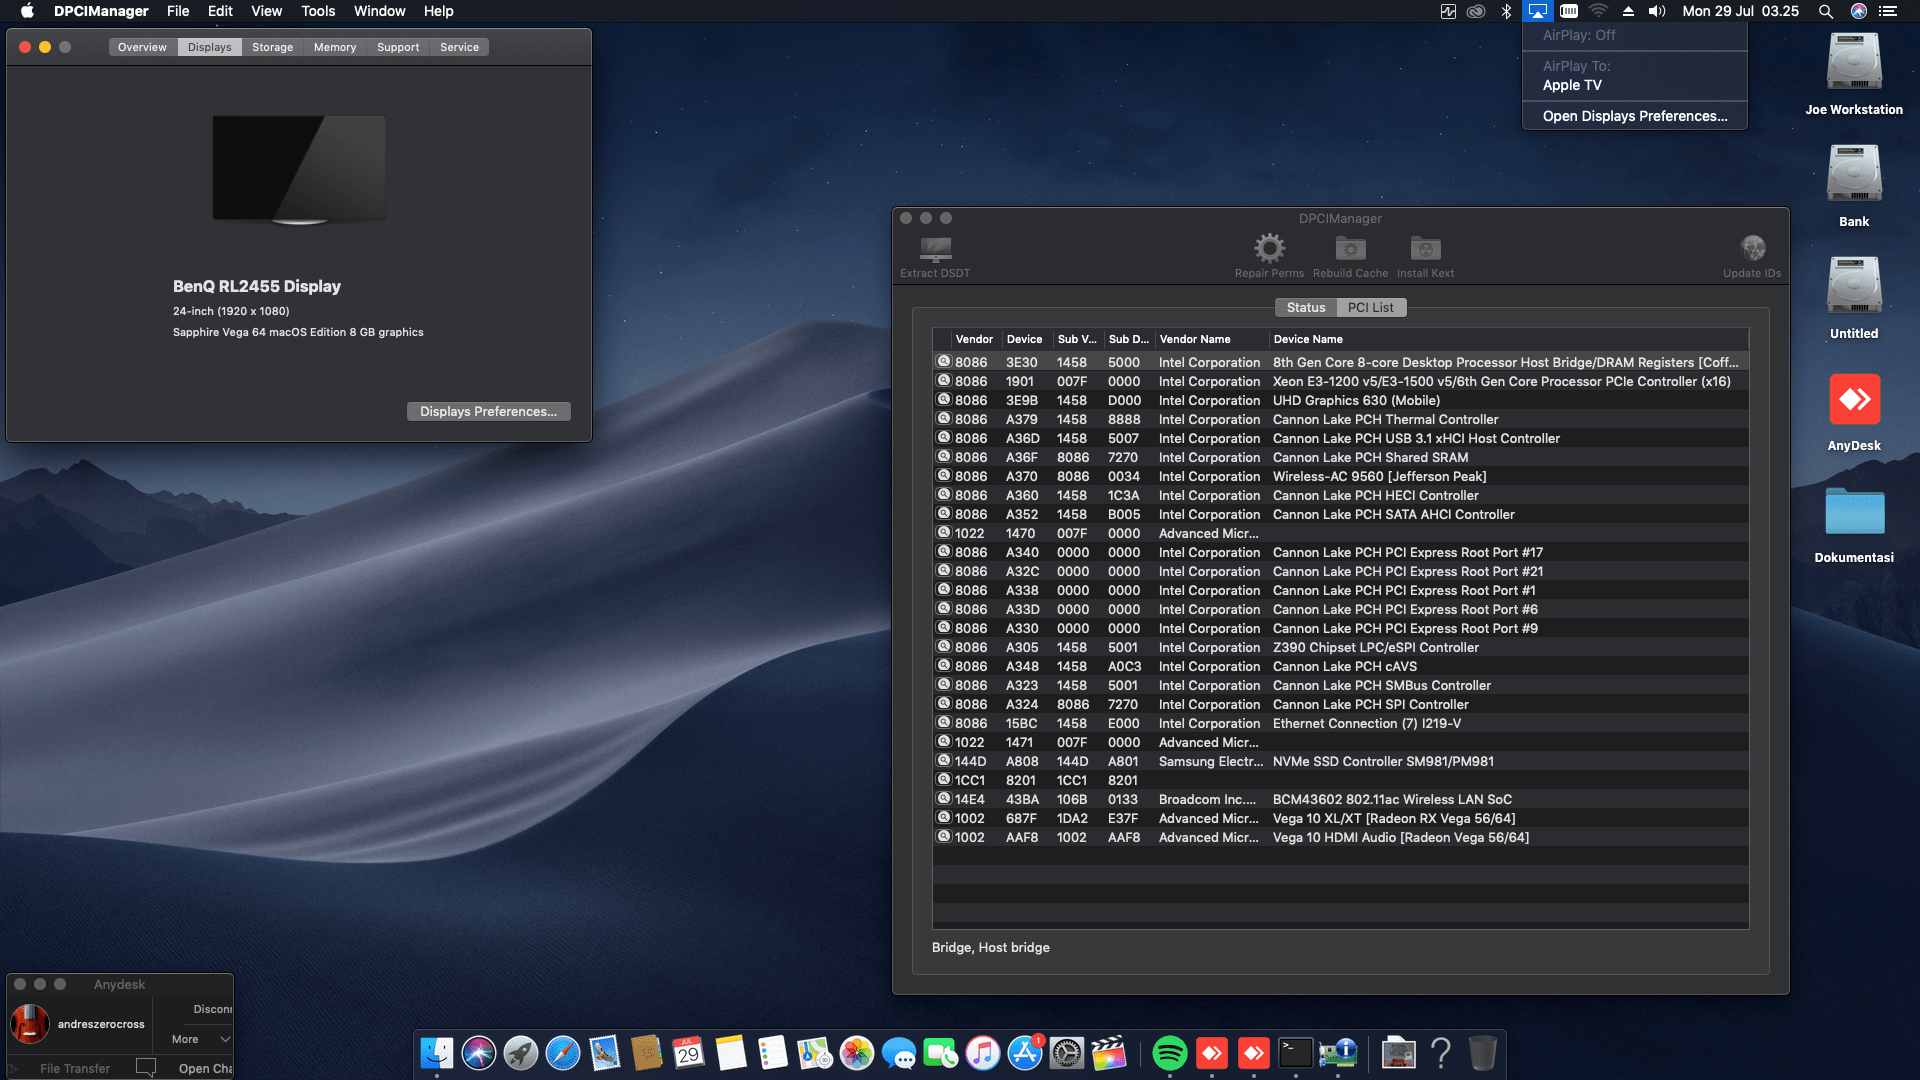Viewport: 1920px width, 1080px height.
Task: Click Open Chat in Anydesk window
Action: (205, 1068)
